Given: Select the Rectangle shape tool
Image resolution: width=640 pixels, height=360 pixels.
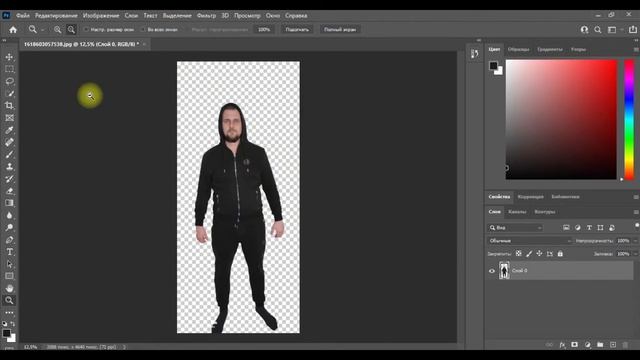Looking at the screenshot, I should 9,276.
